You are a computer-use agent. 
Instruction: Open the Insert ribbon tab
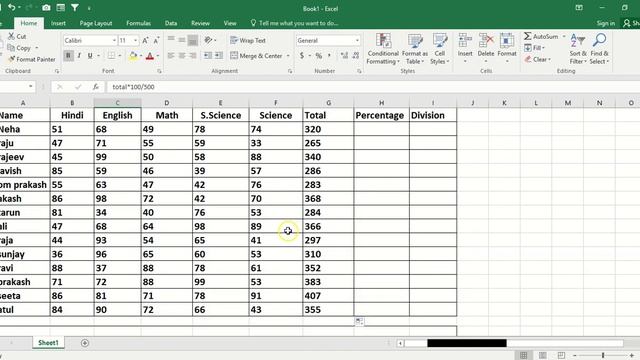[x=58, y=23]
